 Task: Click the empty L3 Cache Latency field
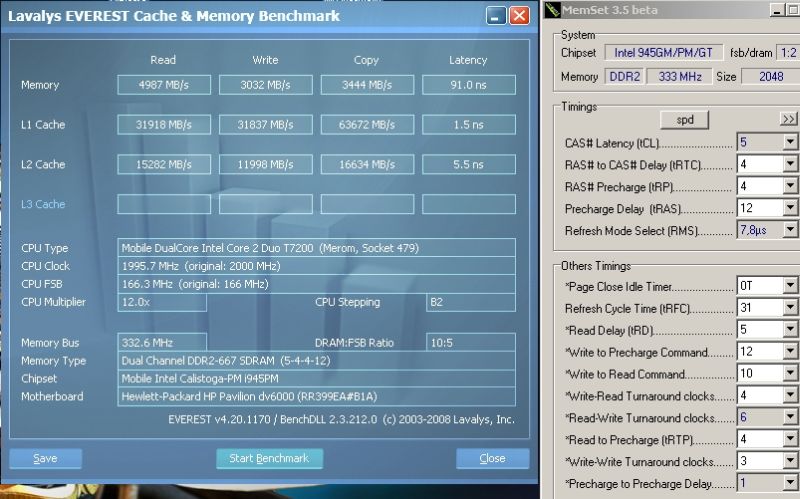point(468,204)
